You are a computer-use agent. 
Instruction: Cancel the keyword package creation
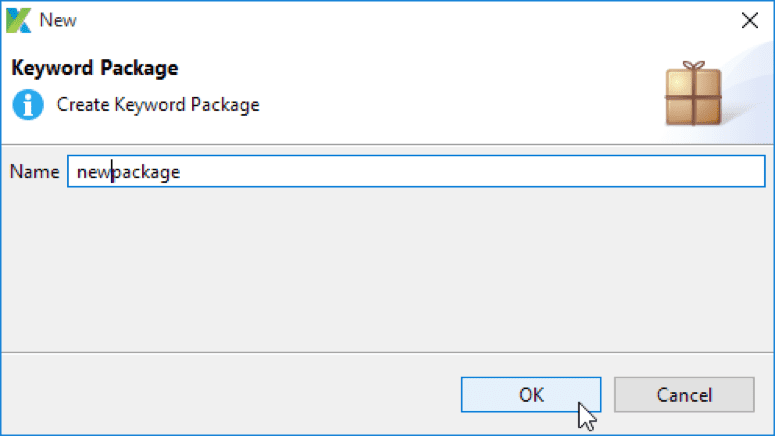(x=684, y=394)
